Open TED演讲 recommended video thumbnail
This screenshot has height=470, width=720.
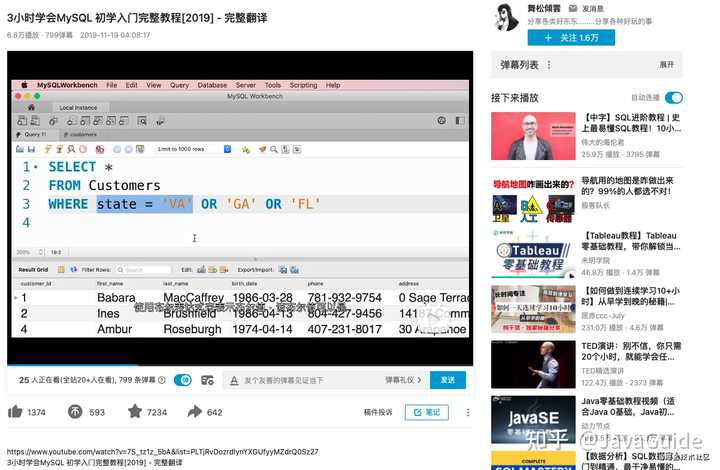tap(533, 364)
